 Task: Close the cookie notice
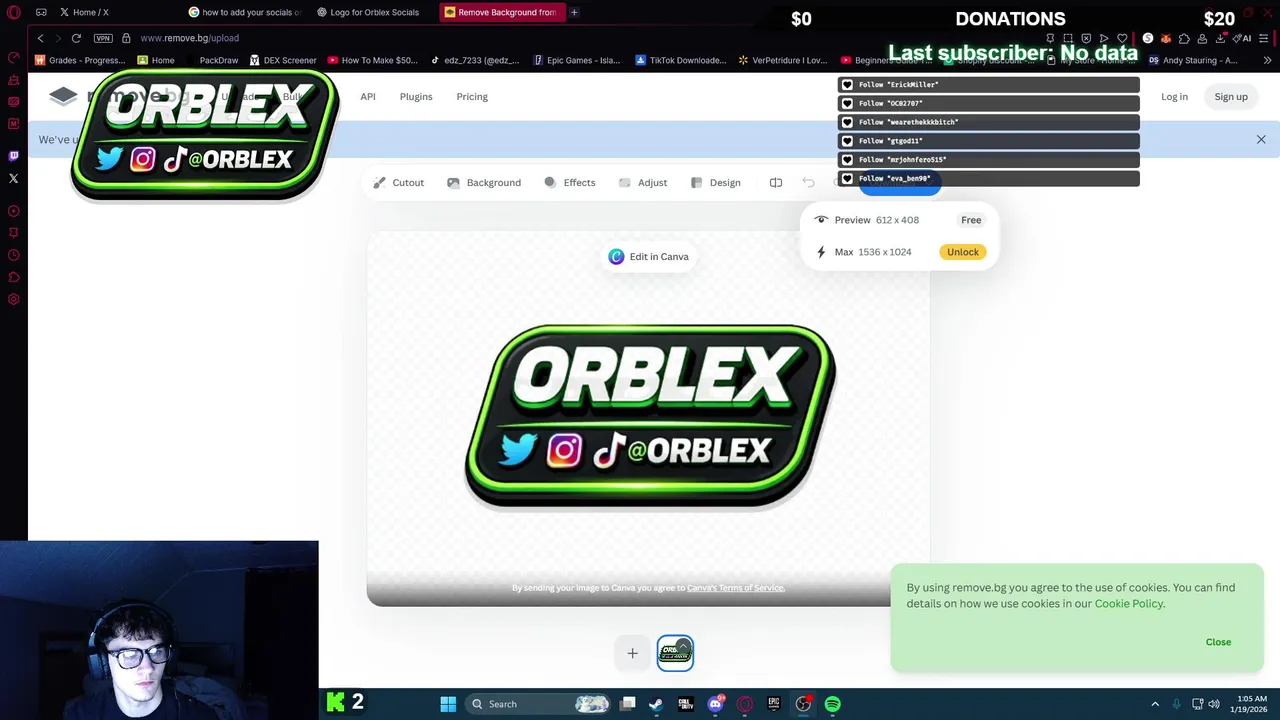[x=1218, y=642]
